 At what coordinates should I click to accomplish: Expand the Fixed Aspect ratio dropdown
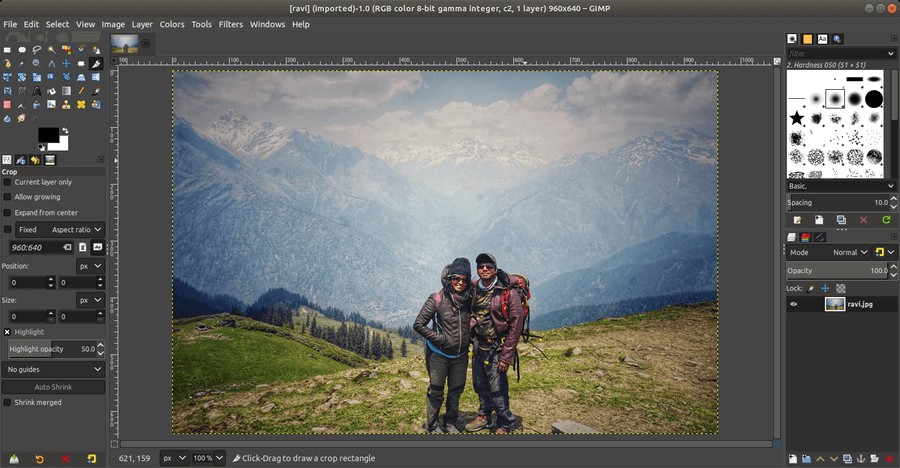point(76,229)
